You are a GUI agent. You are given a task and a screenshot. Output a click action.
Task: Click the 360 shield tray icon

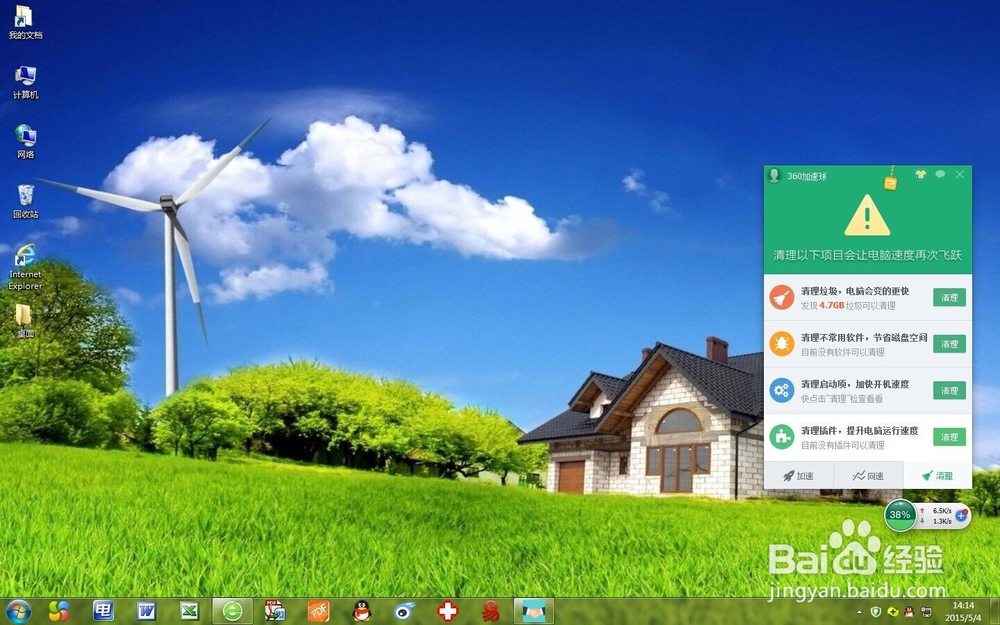point(876,612)
